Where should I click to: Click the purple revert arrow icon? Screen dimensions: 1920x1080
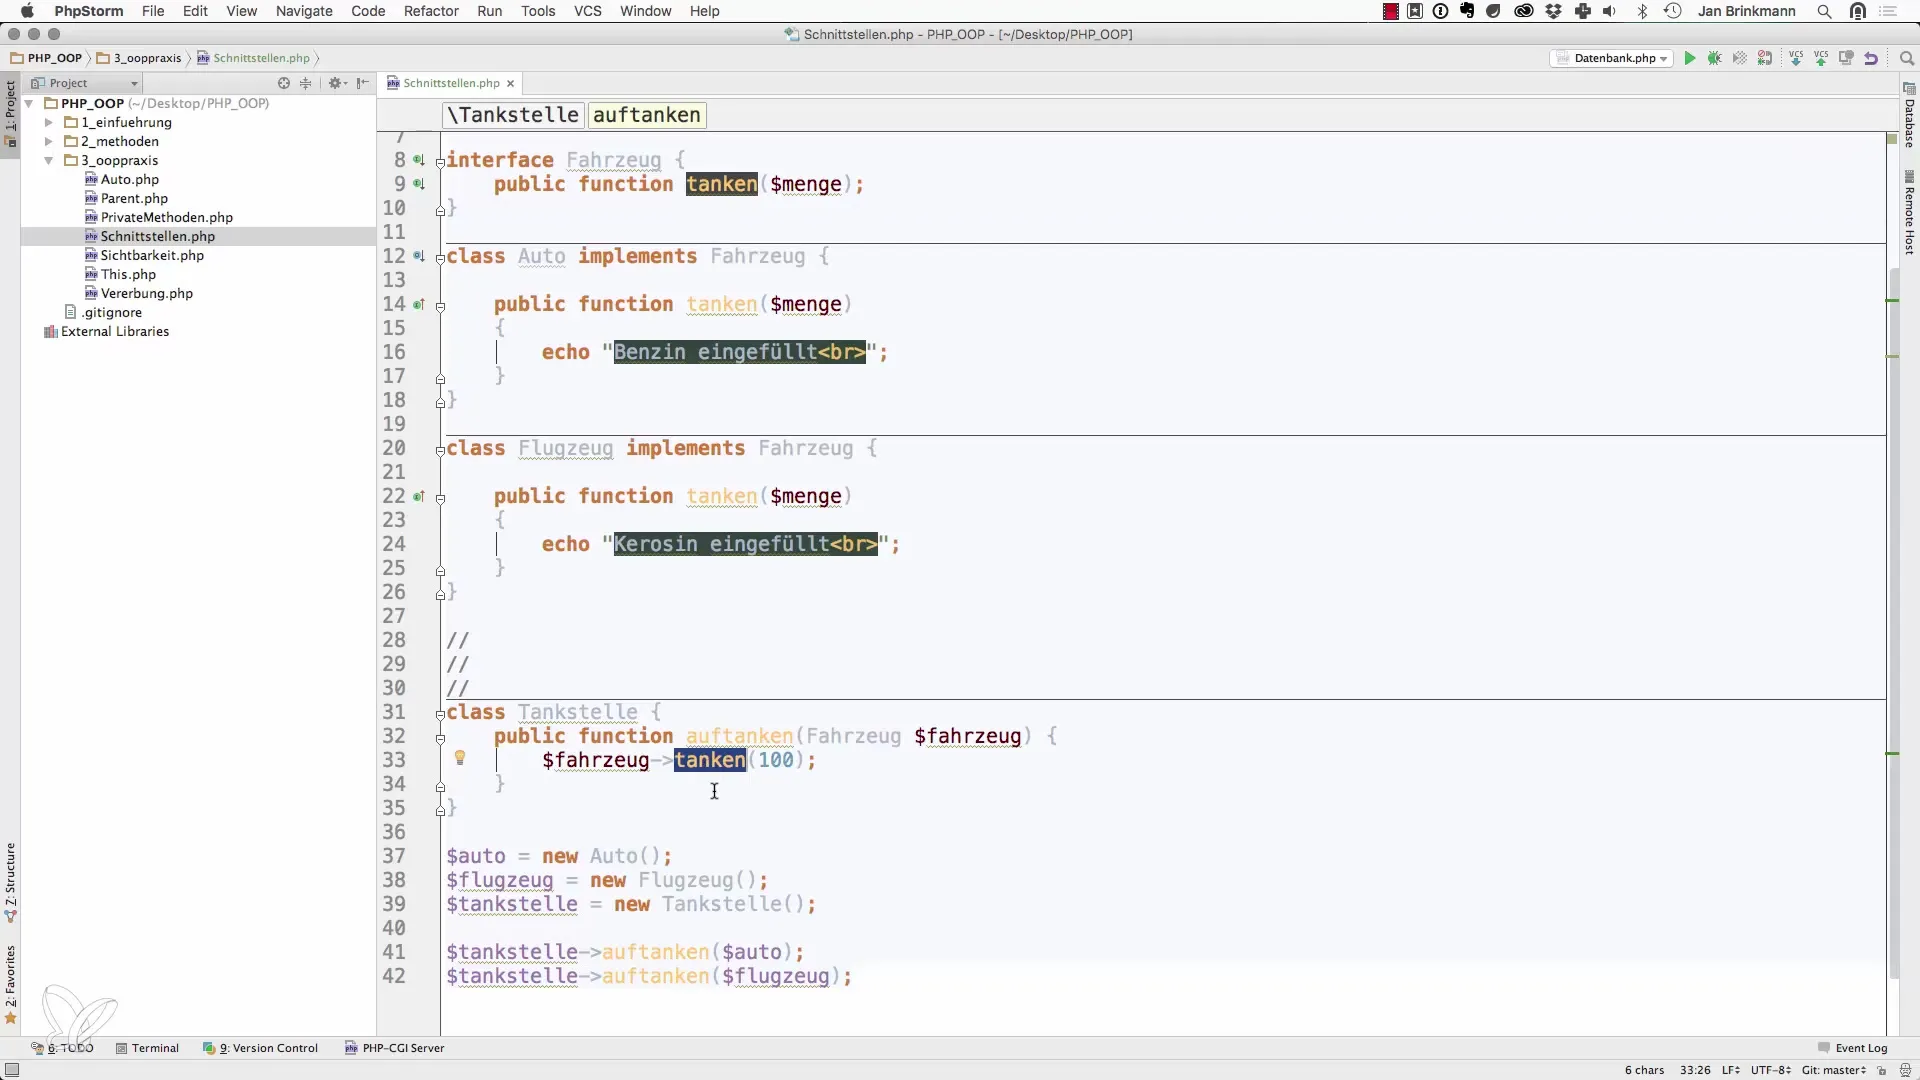click(x=1871, y=59)
